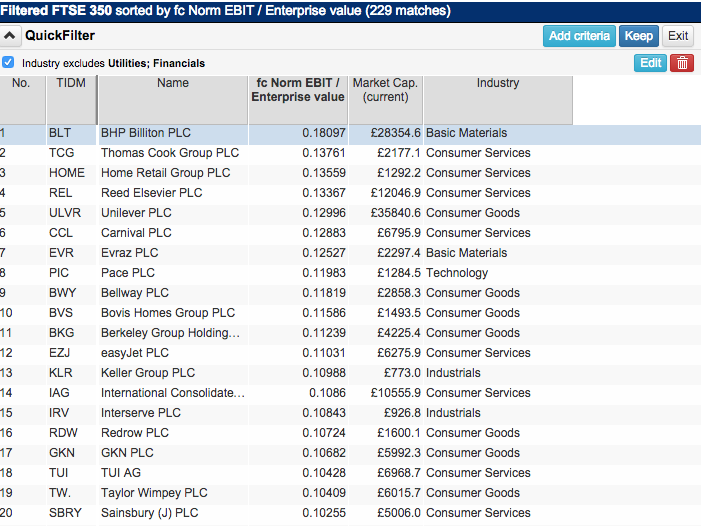Click the Exit button

tap(678, 36)
